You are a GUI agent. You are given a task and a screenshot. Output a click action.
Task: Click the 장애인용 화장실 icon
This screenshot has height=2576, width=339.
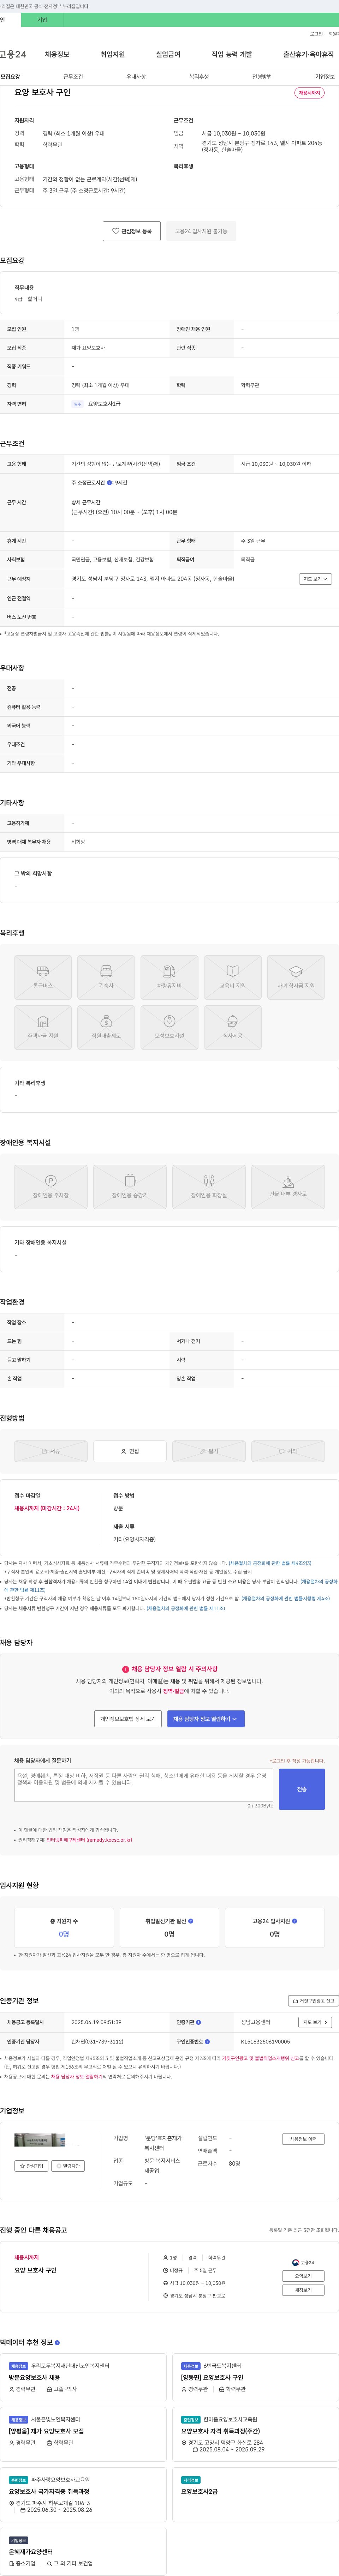tap(209, 1187)
